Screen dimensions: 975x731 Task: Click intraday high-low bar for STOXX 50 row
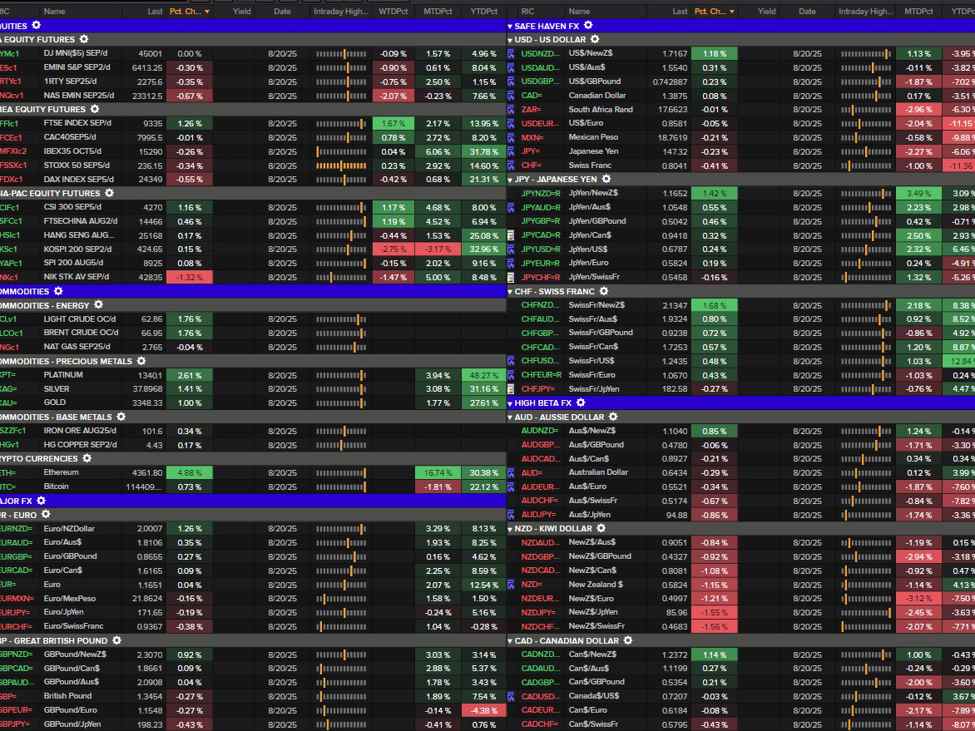341,165
